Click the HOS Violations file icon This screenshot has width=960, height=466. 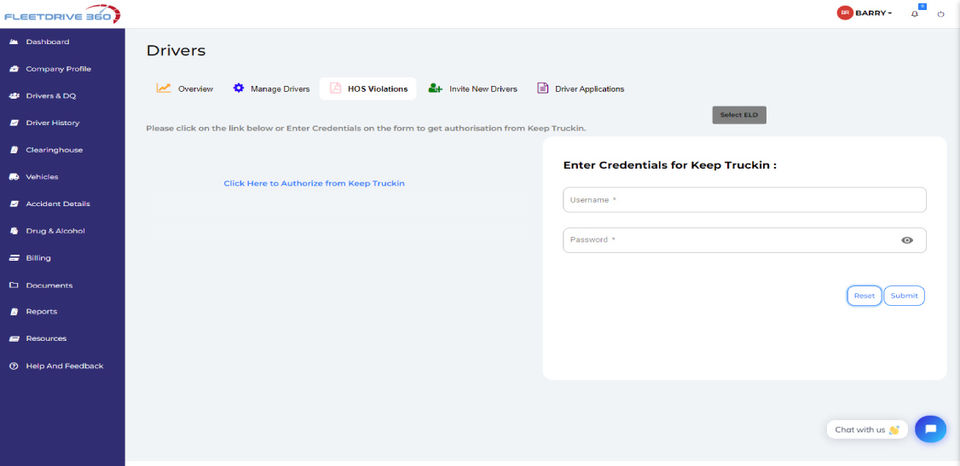point(336,88)
